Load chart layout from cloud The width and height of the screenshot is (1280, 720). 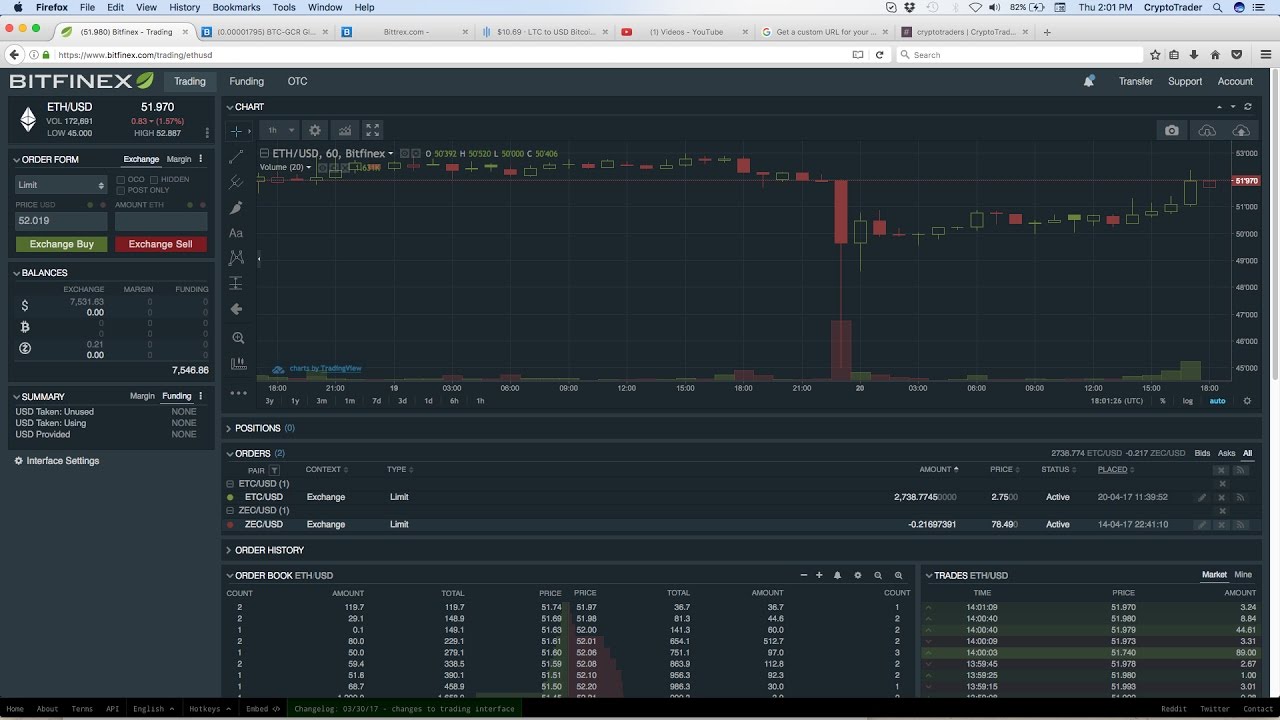(1207, 130)
